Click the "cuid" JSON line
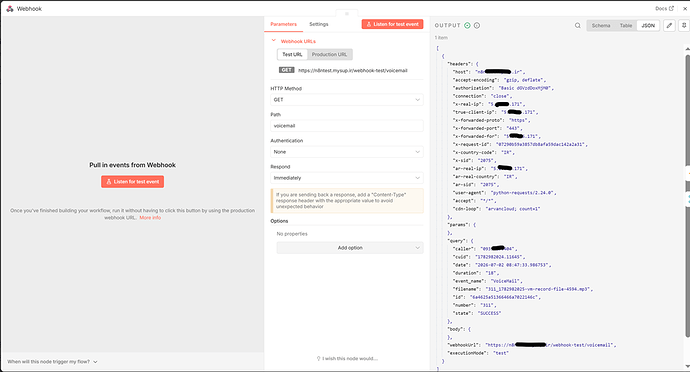Screen dimensions: 690x372 [x=488, y=257]
